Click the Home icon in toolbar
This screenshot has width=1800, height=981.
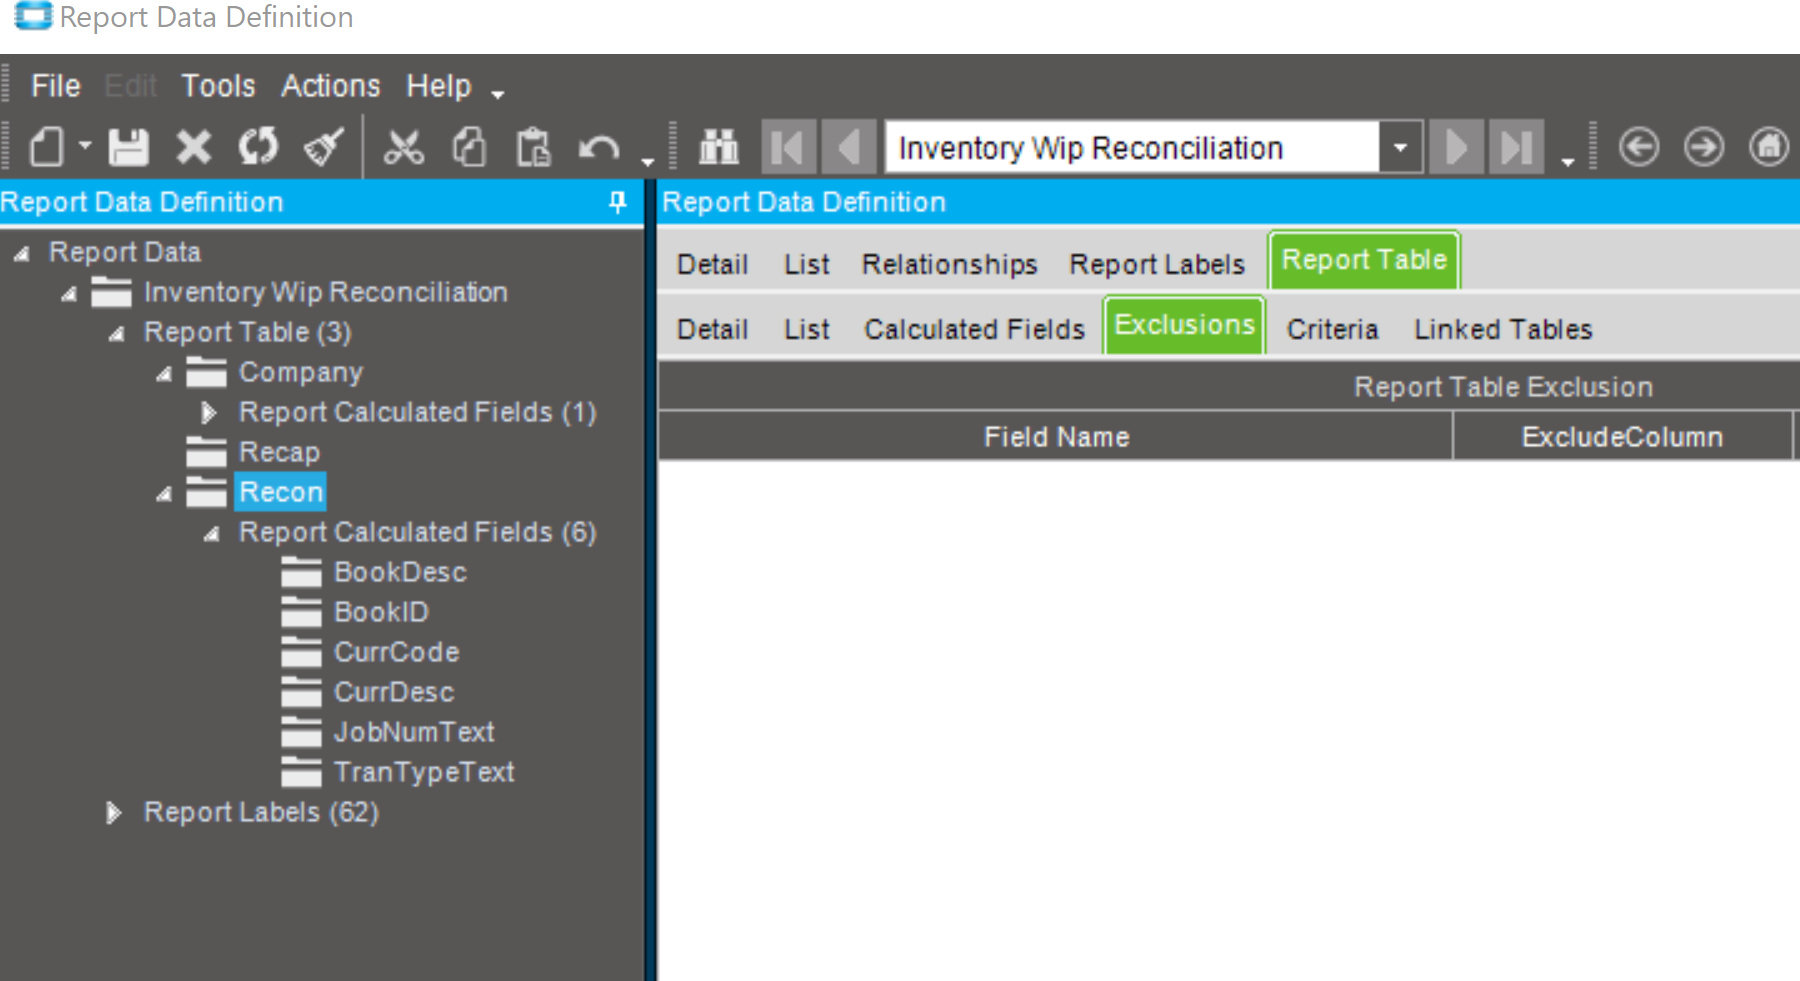1768,147
